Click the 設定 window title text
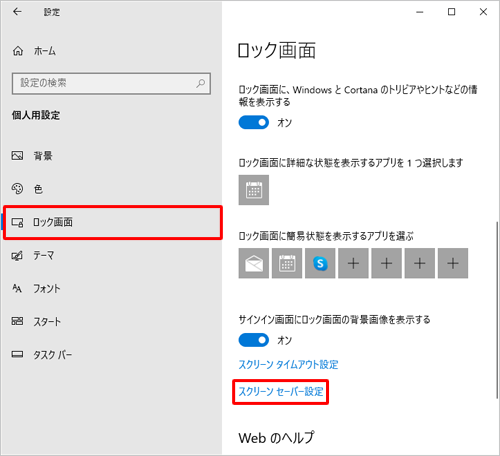Screen dimensions: 500x456 [52, 12]
